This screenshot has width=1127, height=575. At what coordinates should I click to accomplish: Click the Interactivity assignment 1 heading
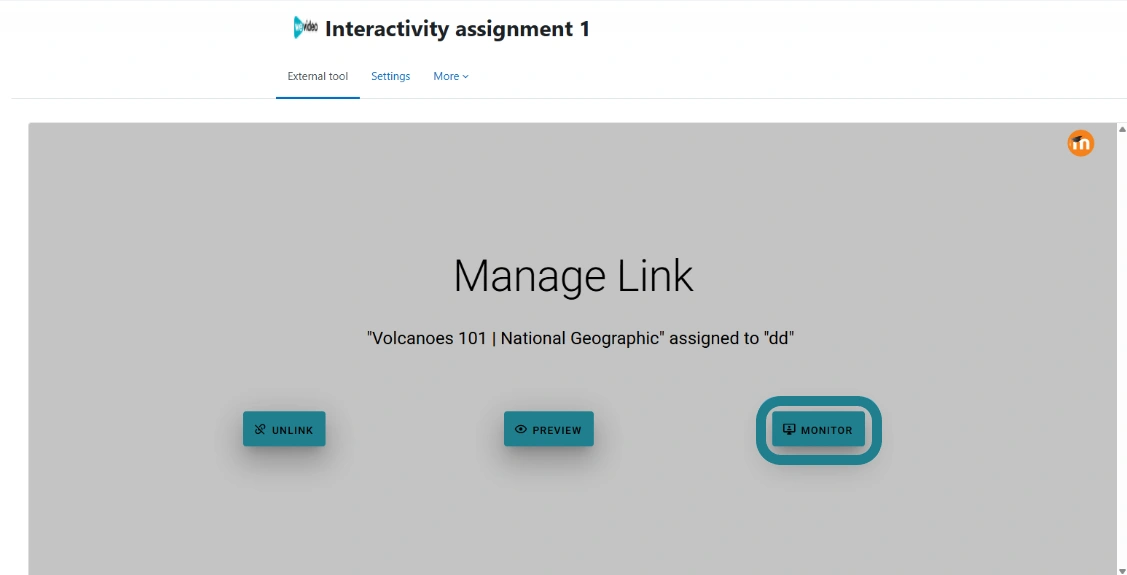[x=457, y=29]
